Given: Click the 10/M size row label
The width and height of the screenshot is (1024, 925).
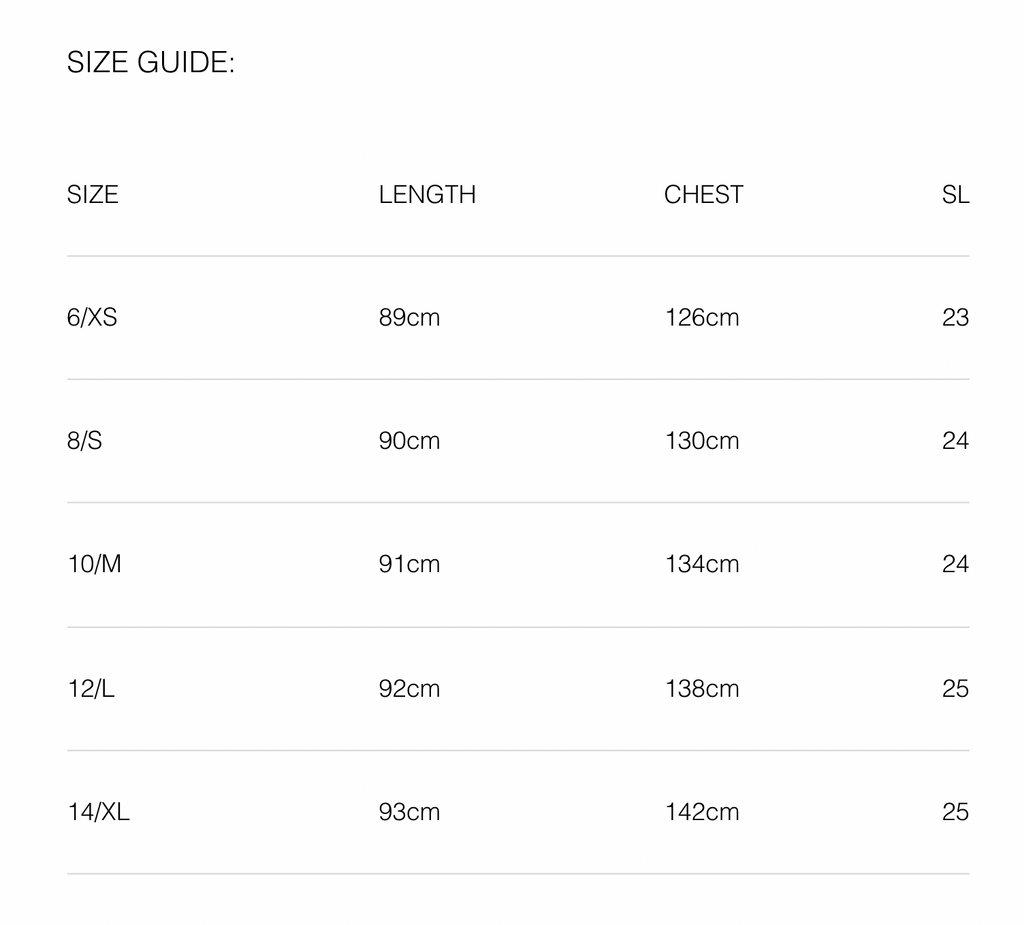Looking at the screenshot, I should pos(94,564).
